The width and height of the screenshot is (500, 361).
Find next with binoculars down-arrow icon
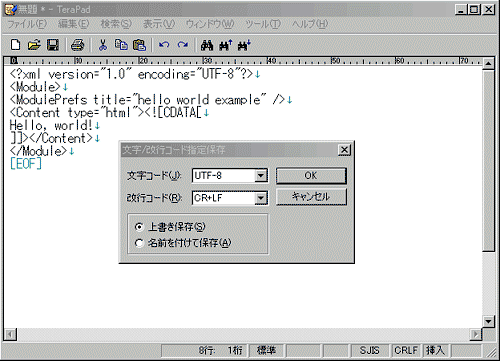tap(244, 45)
